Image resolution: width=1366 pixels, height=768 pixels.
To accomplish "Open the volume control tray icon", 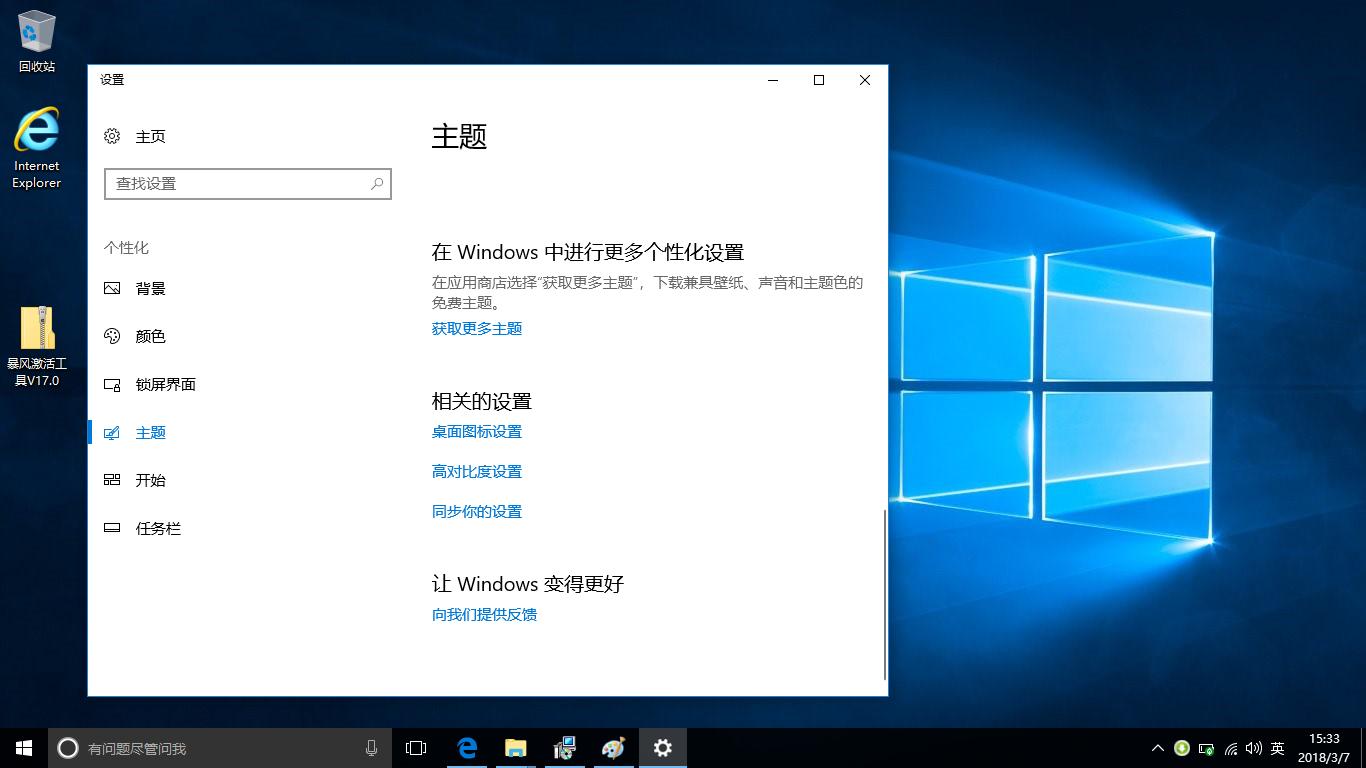I will (1254, 747).
